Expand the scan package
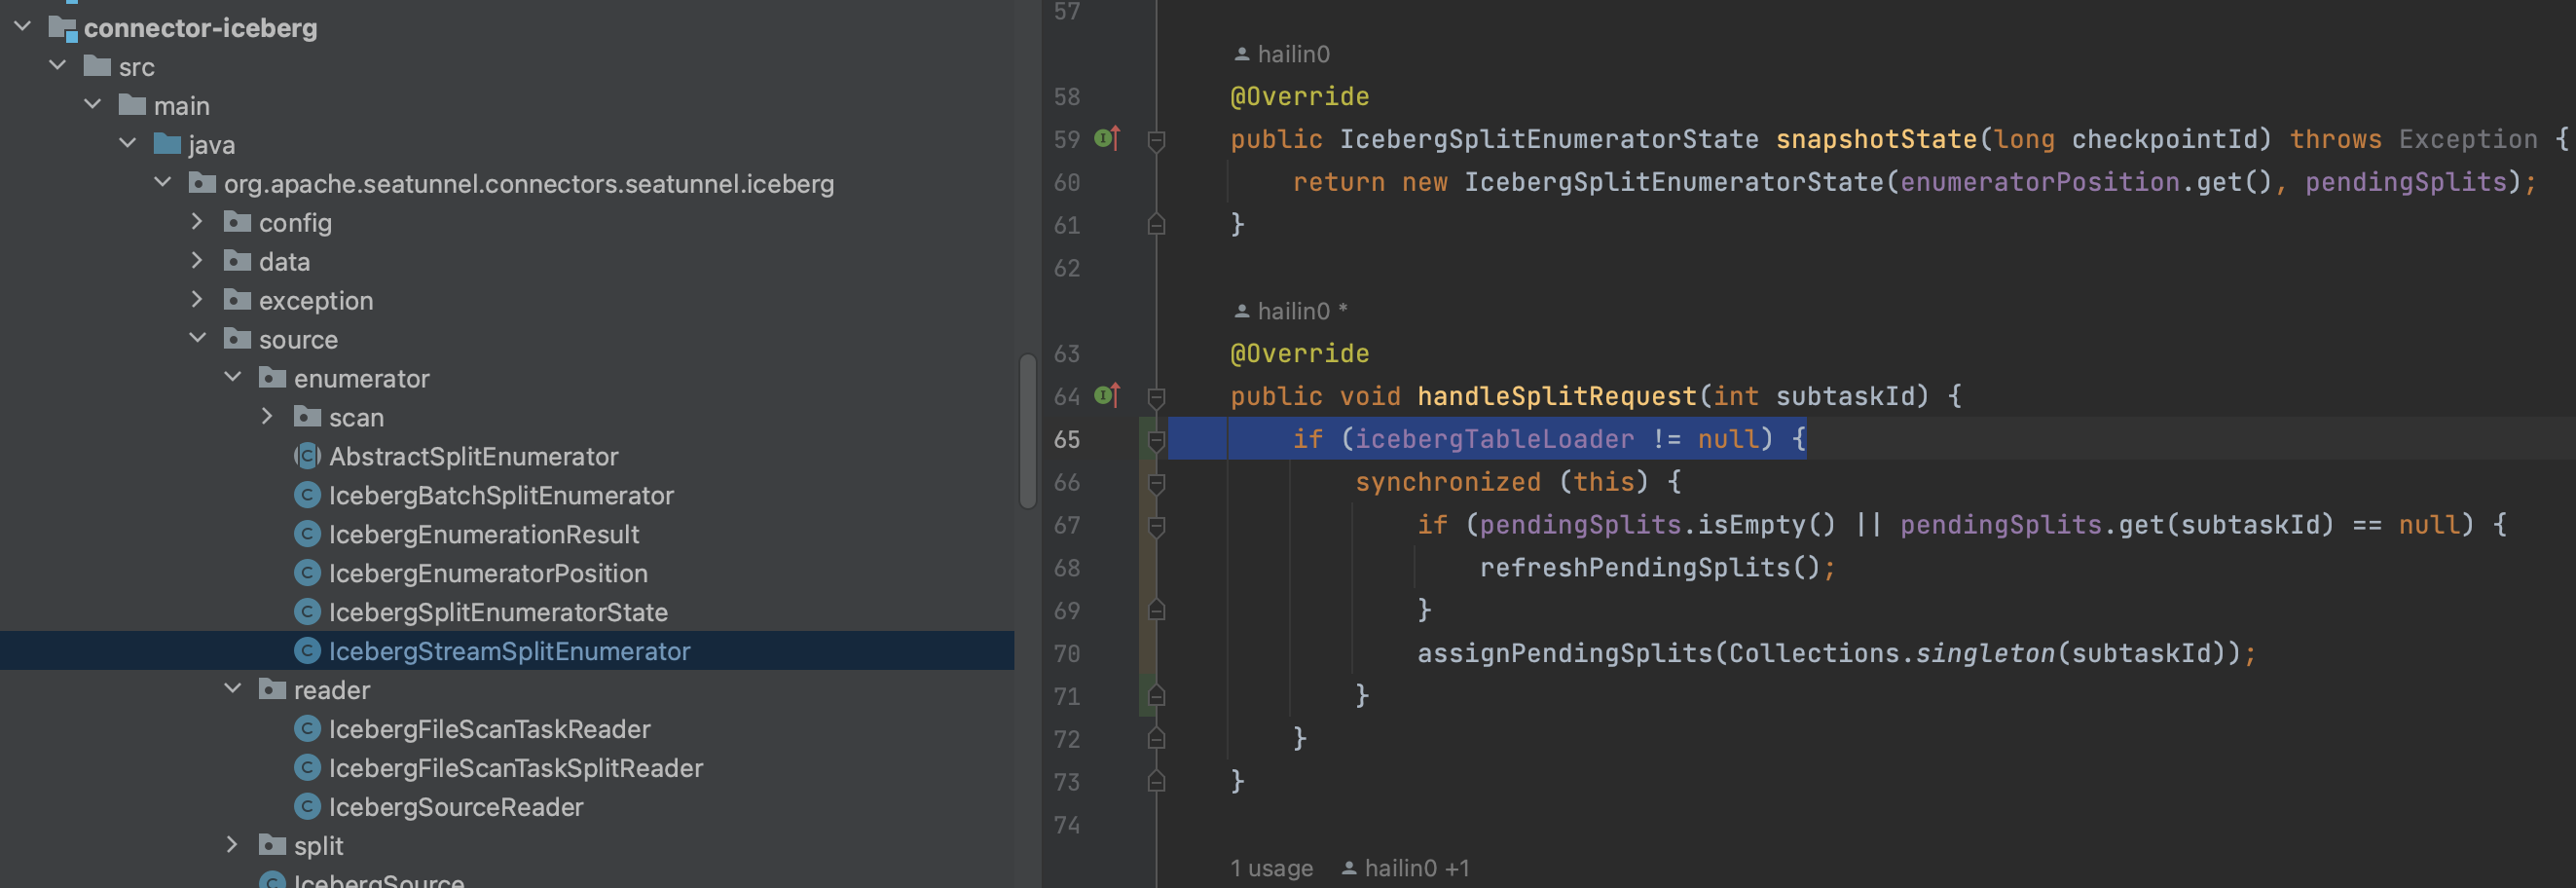The image size is (2576, 888). [267, 417]
